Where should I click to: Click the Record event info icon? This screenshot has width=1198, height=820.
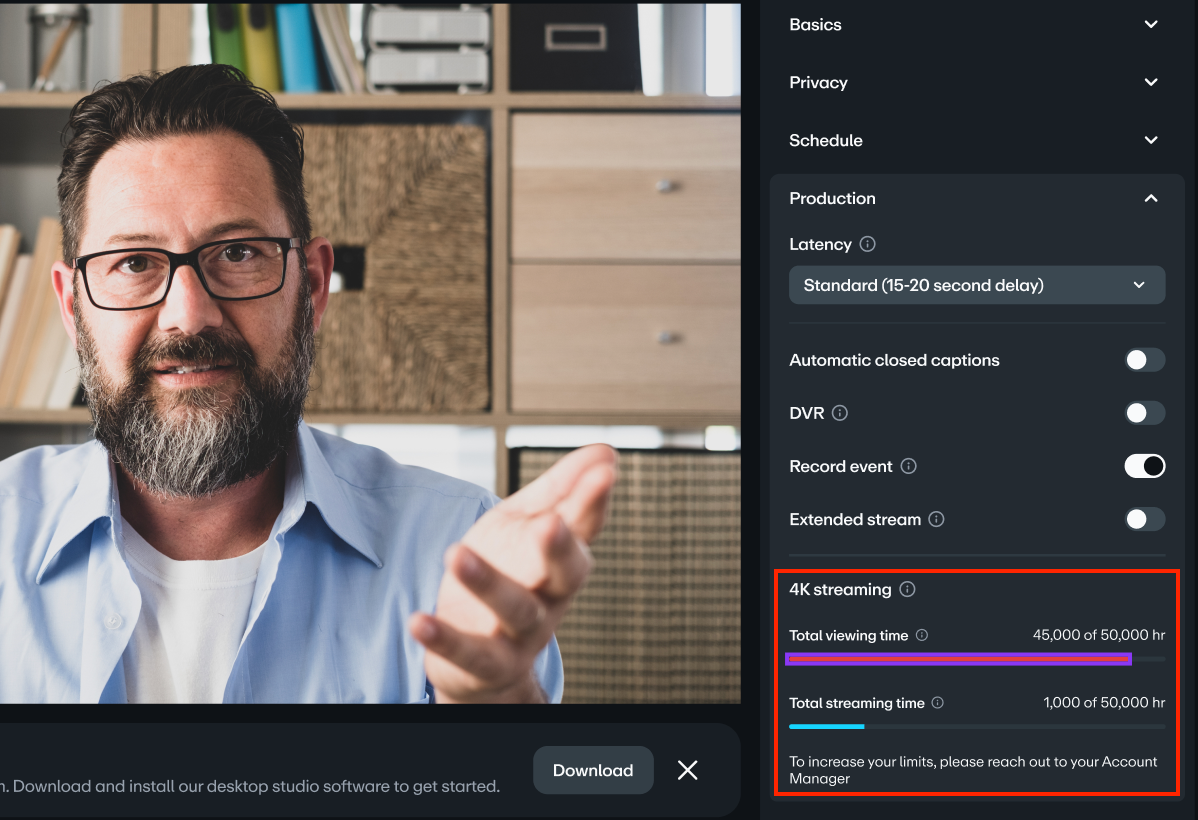pyautogui.click(x=908, y=466)
